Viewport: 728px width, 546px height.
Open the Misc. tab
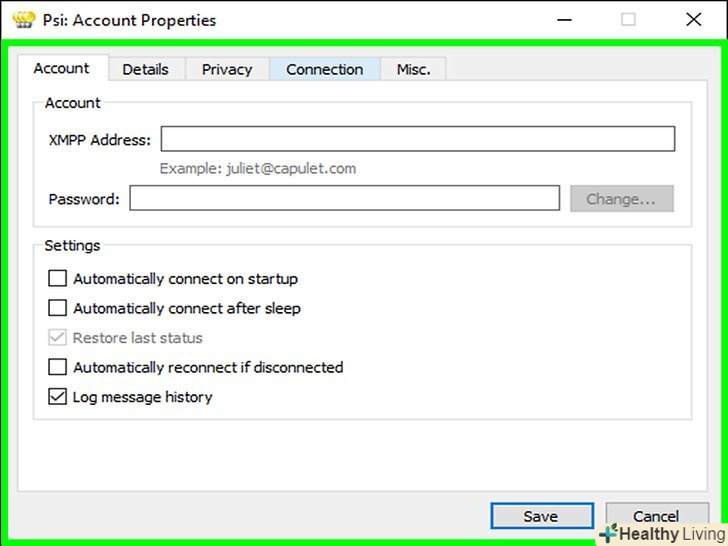tap(413, 69)
